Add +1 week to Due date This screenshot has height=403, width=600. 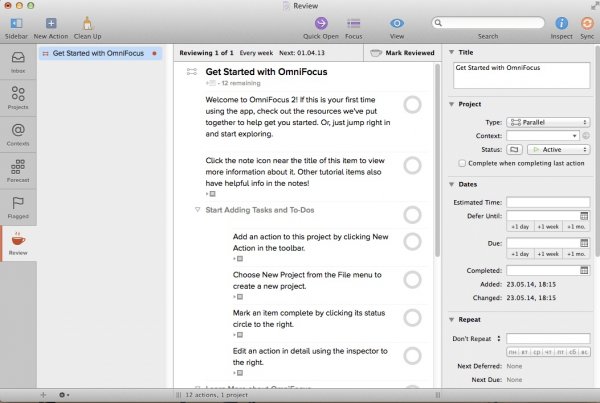click(548, 254)
